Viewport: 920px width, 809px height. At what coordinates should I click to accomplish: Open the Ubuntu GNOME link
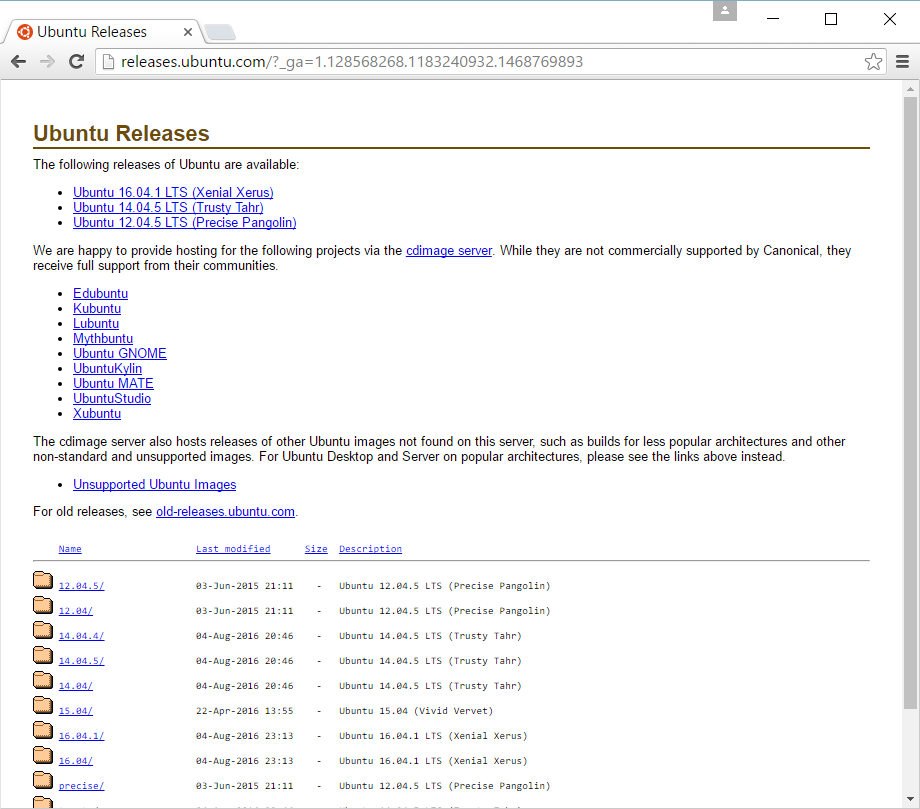click(120, 353)
